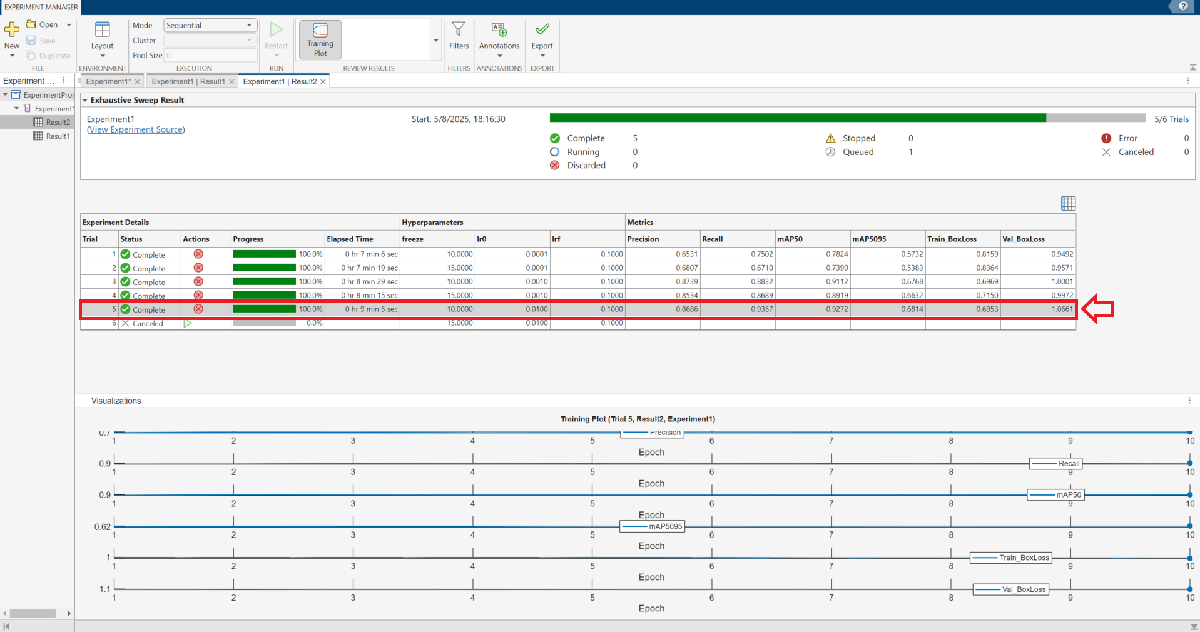Open the Filters funnel icon

[x=459, y=29]
